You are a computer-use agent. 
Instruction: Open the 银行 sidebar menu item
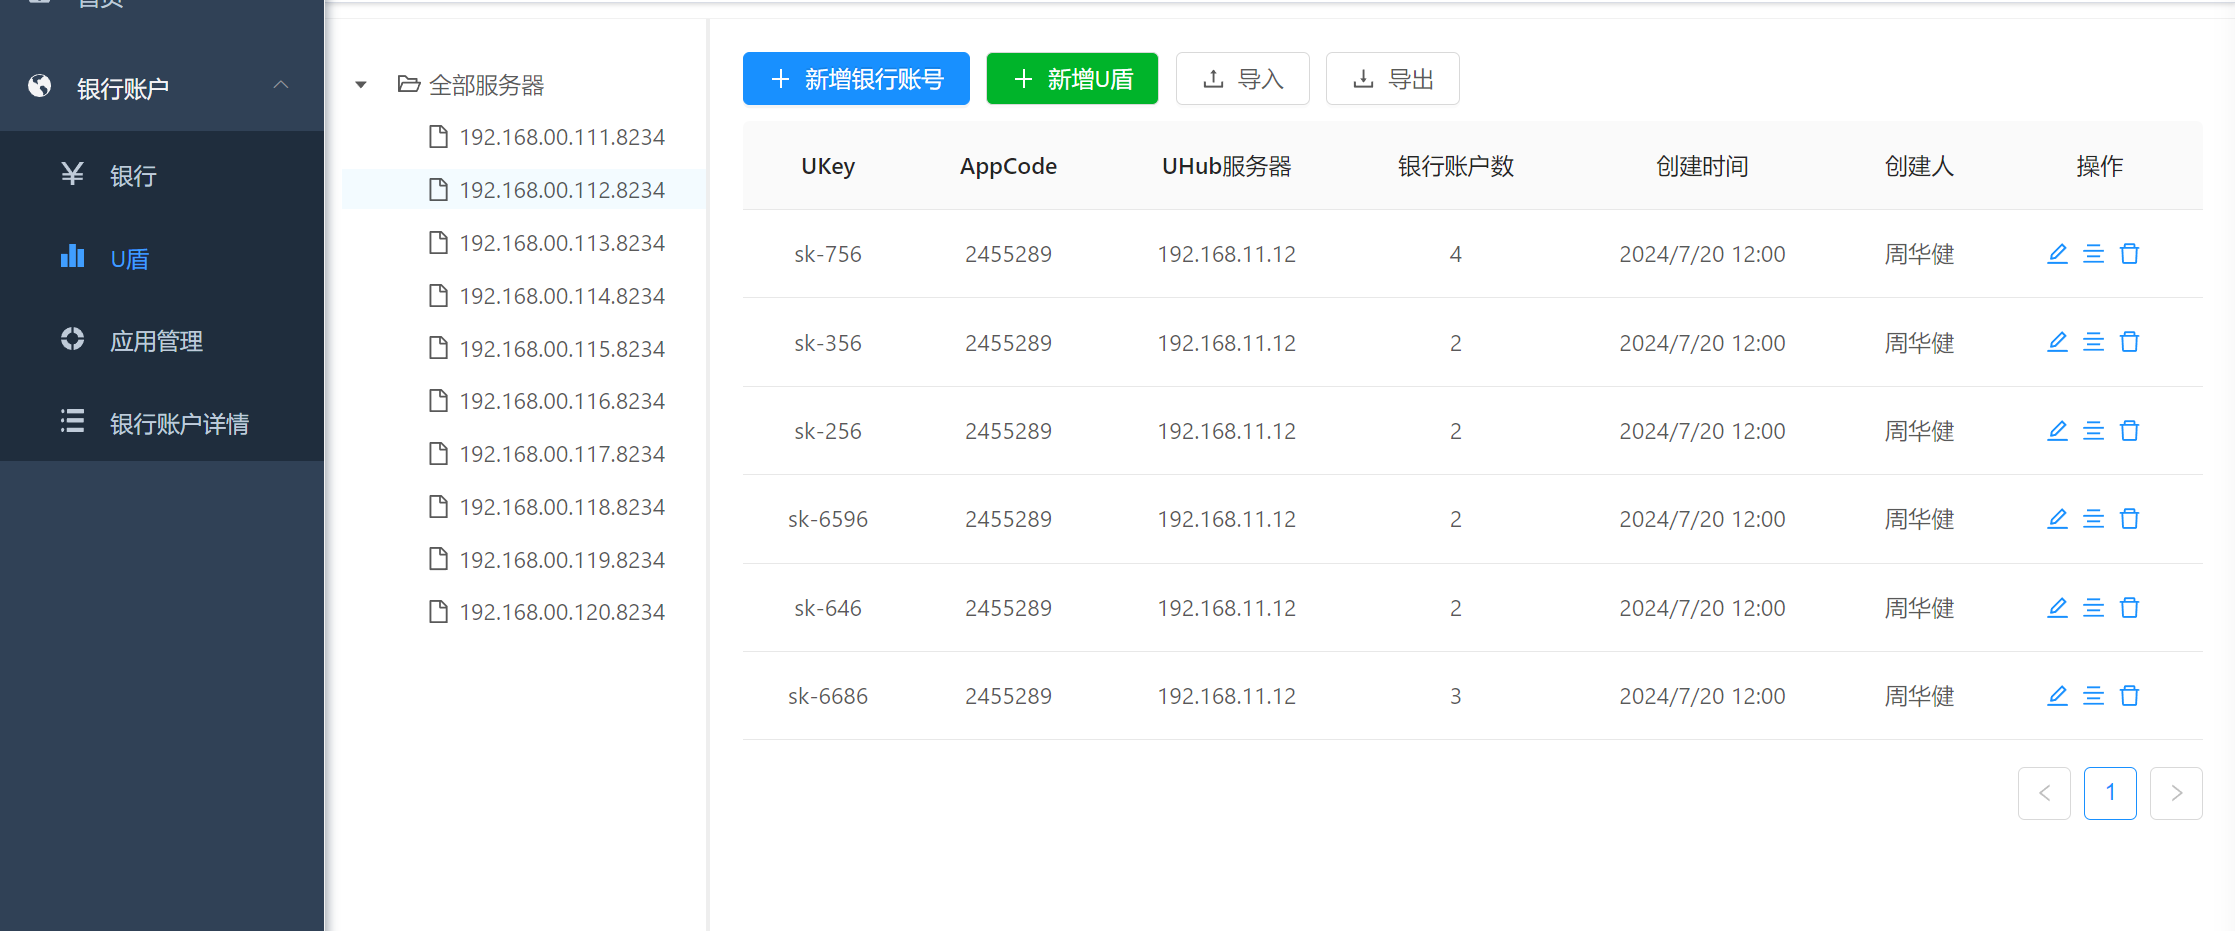click(133, 176)
